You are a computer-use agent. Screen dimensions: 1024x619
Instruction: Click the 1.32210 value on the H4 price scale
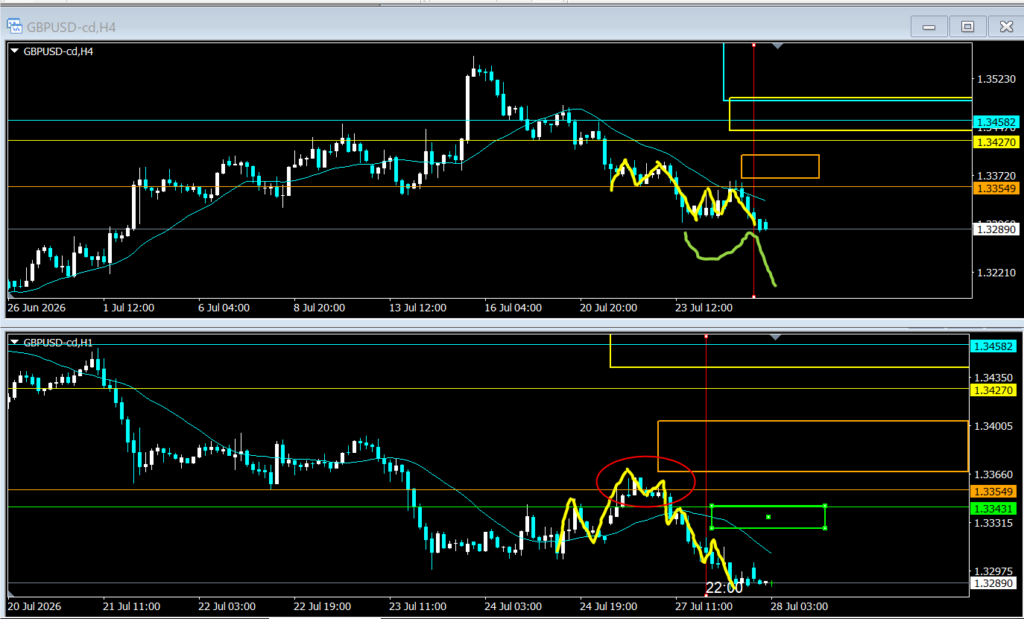(997, 272)
